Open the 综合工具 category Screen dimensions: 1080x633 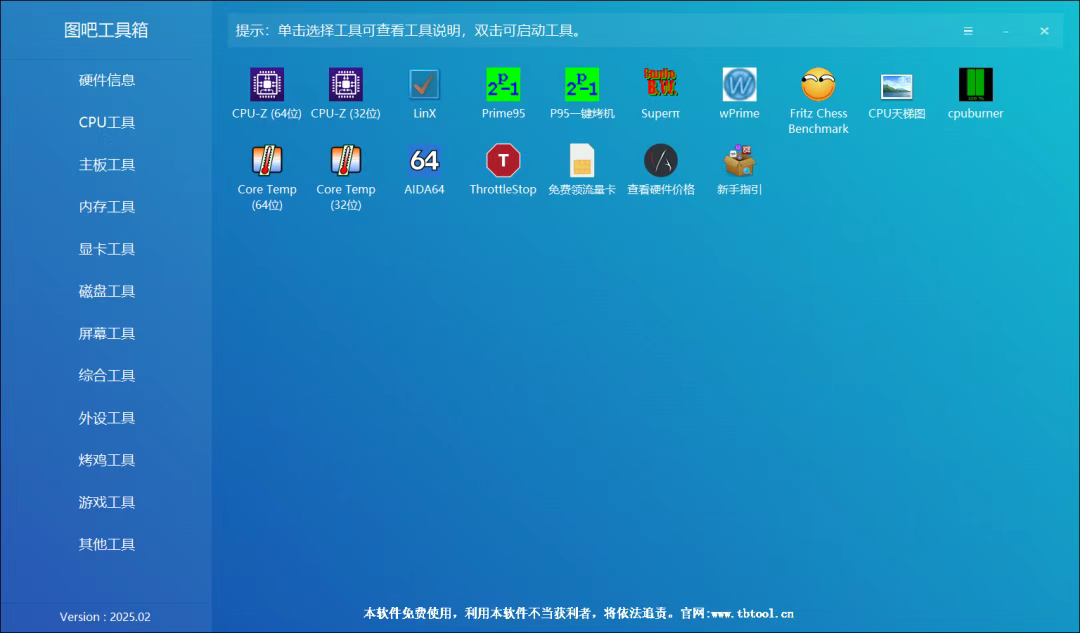click(107, 375)
